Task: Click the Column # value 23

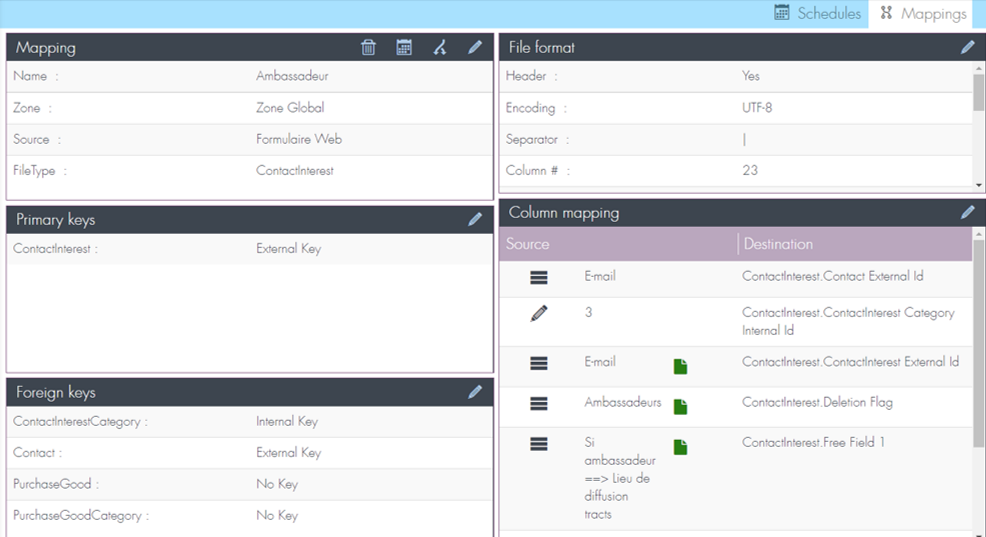Action: tap(750, 170)
